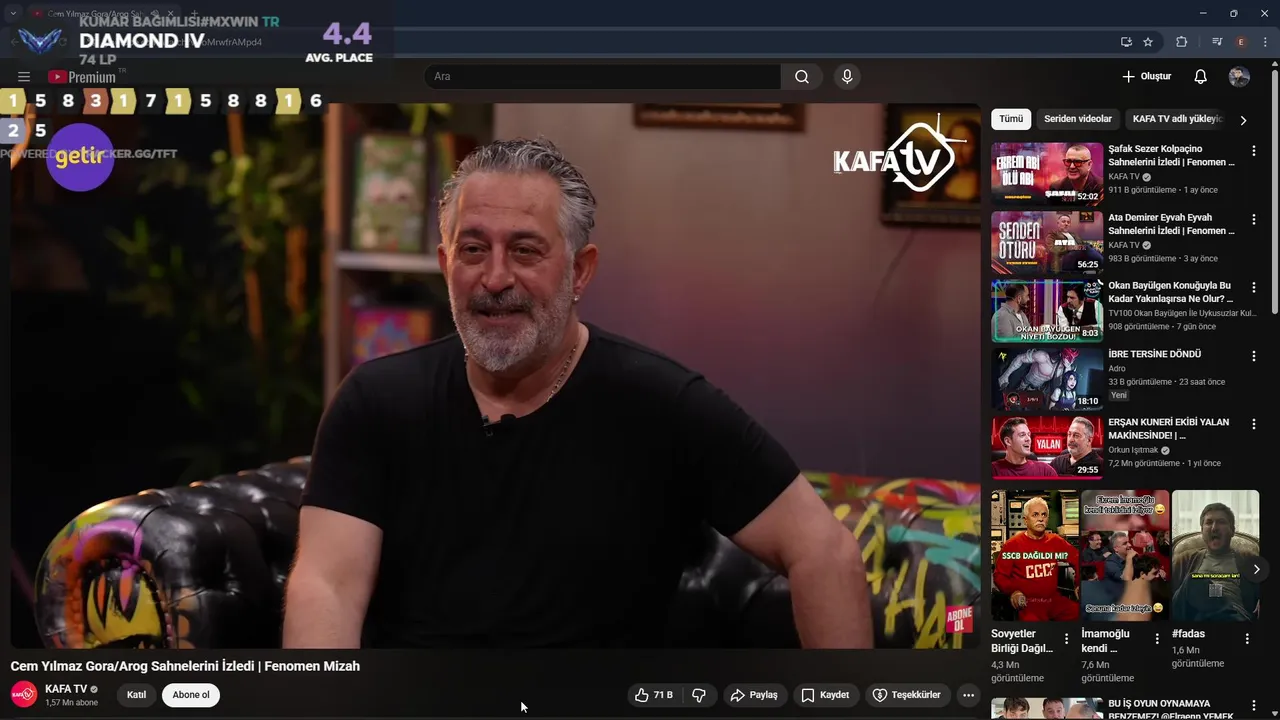Open the YouTube account avatar menu
1280x720 pixels.
1239,77
